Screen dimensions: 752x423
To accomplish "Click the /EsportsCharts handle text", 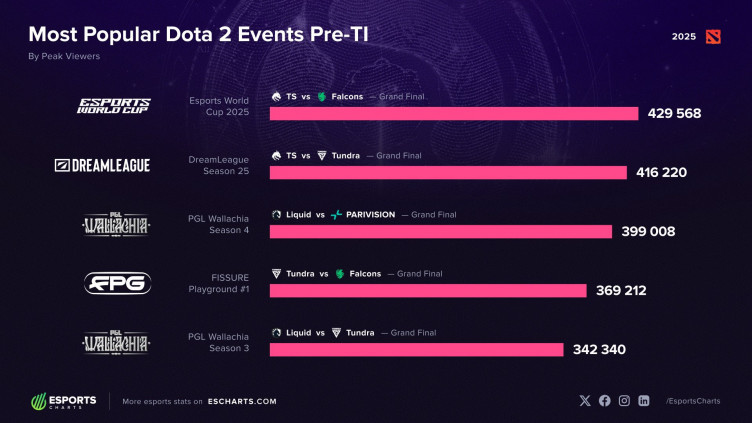I will click(x=691, y=401).
